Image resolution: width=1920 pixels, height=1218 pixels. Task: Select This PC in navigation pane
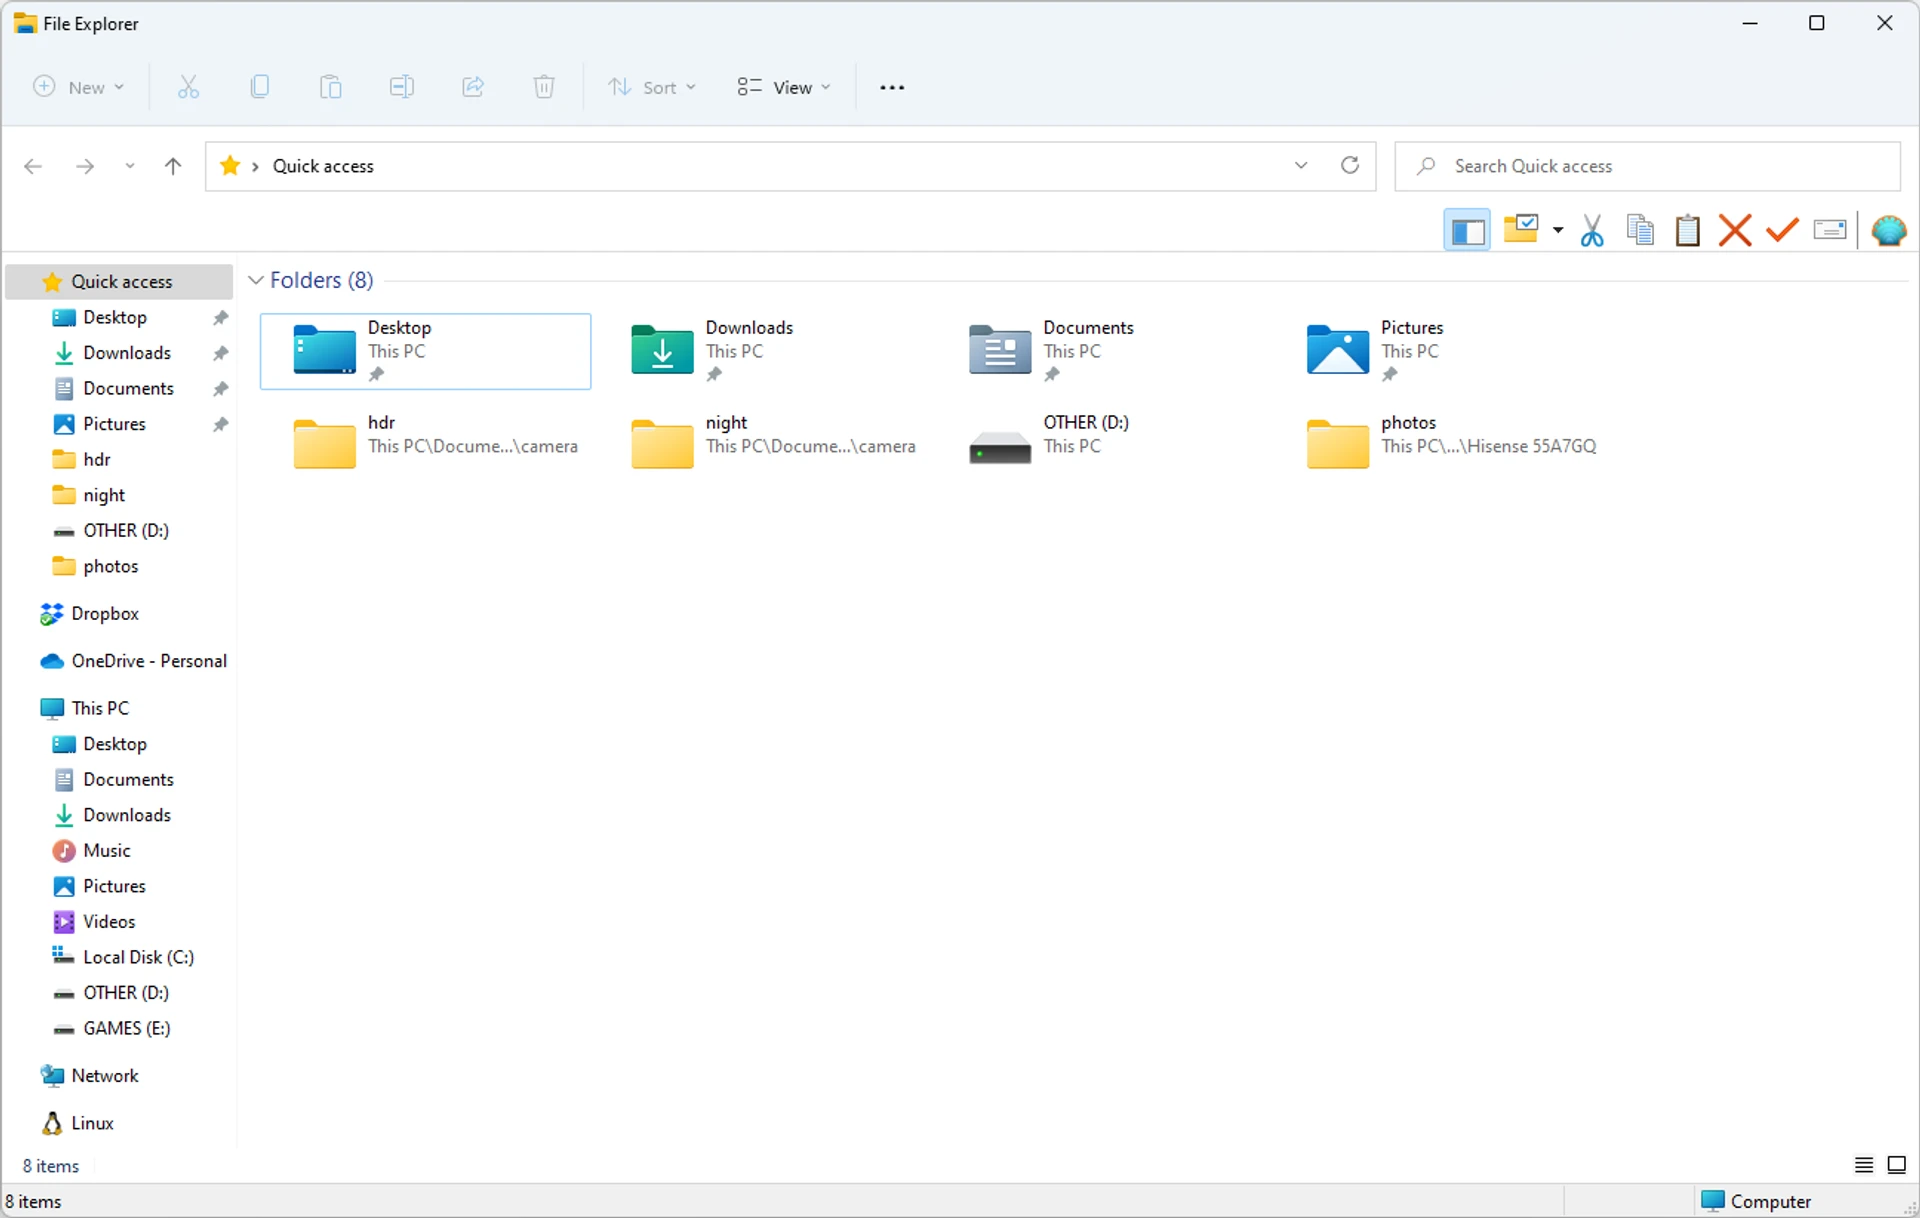pos(100,708)
